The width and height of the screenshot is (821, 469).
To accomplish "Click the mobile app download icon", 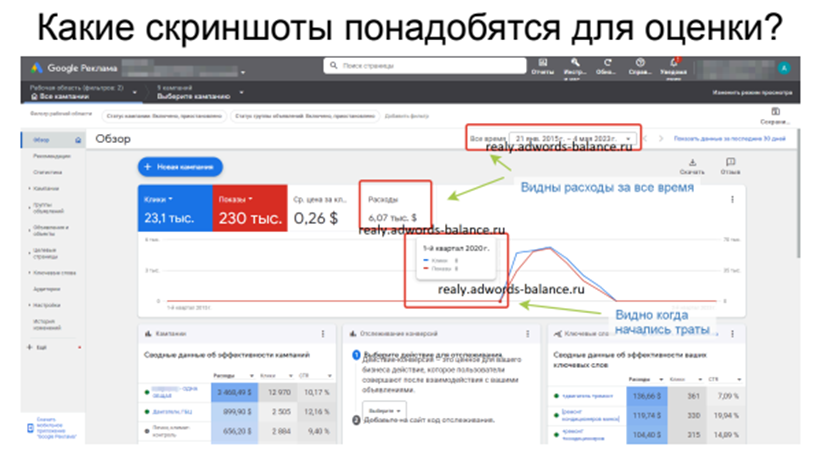I will coord(30,428).
